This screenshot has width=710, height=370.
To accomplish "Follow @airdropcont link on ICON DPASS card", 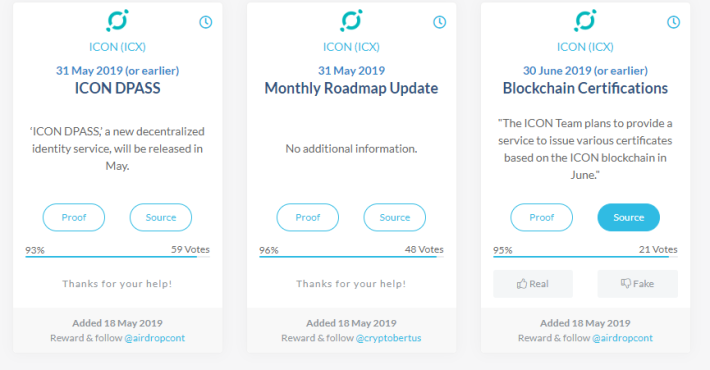I will click(154, 338).
